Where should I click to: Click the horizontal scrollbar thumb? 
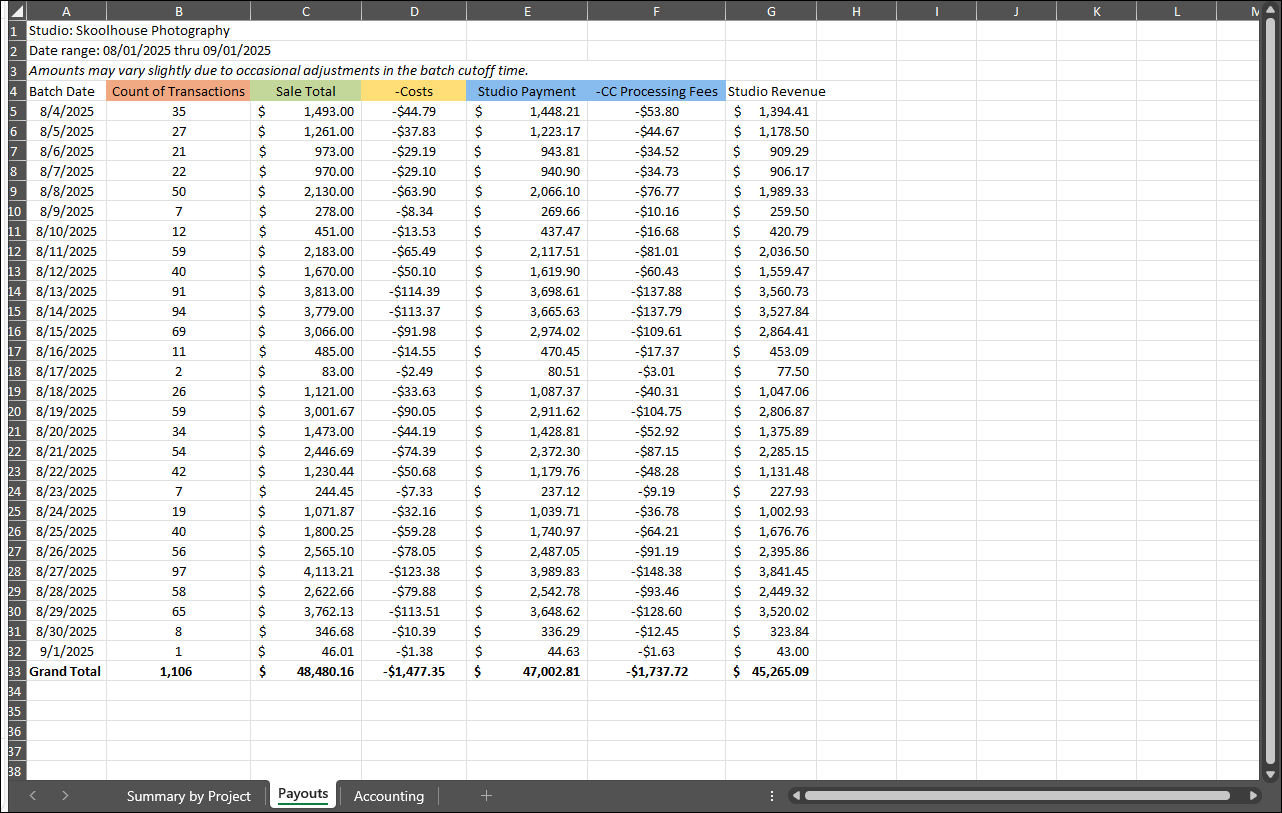click(x=1017, y=796)
